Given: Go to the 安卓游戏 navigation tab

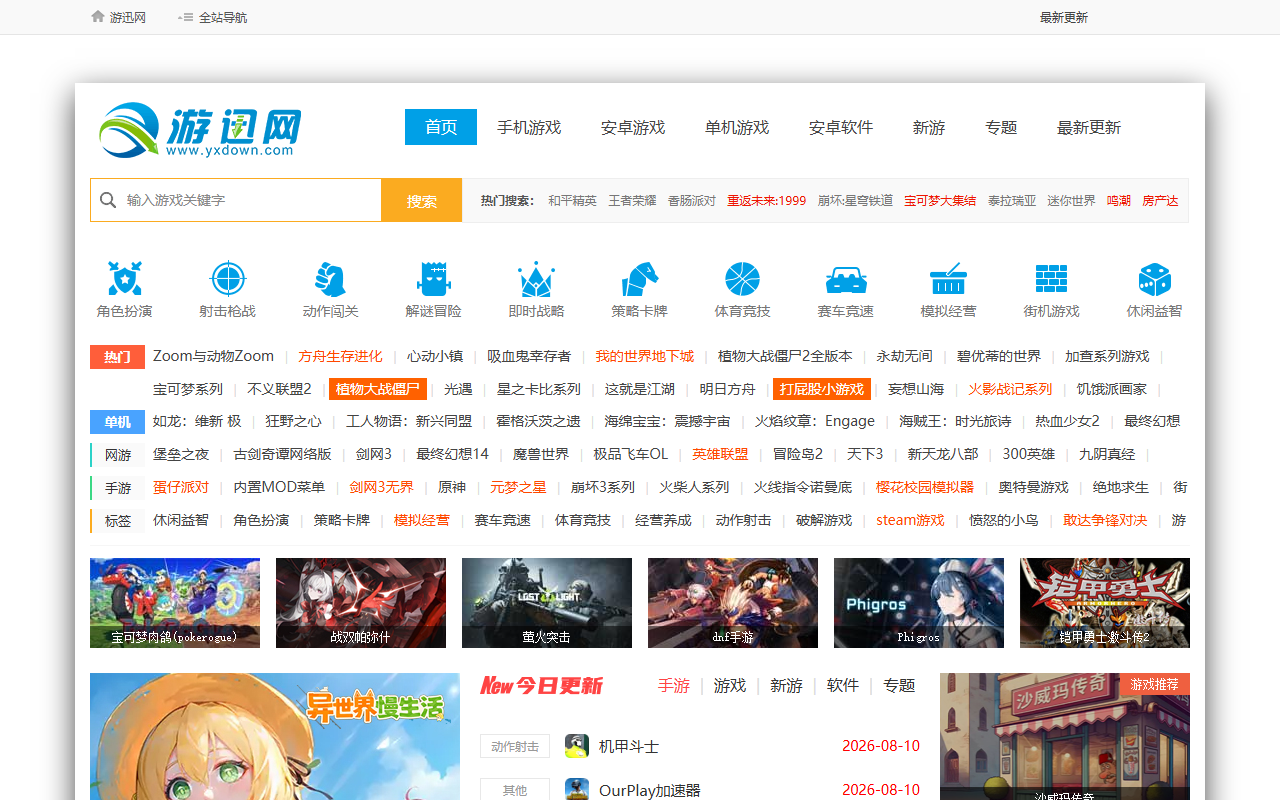Looking at the screenshot, I should click(x=633, y=127).
